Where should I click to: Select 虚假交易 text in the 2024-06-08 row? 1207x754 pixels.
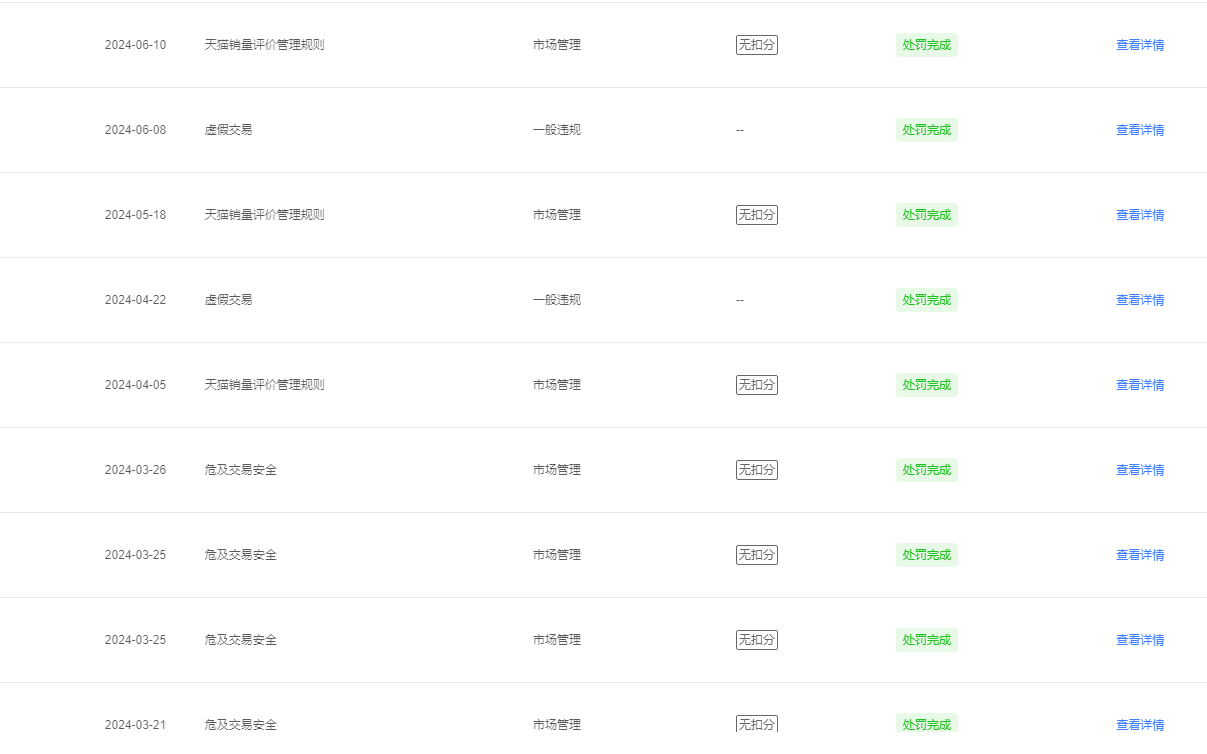229,130
